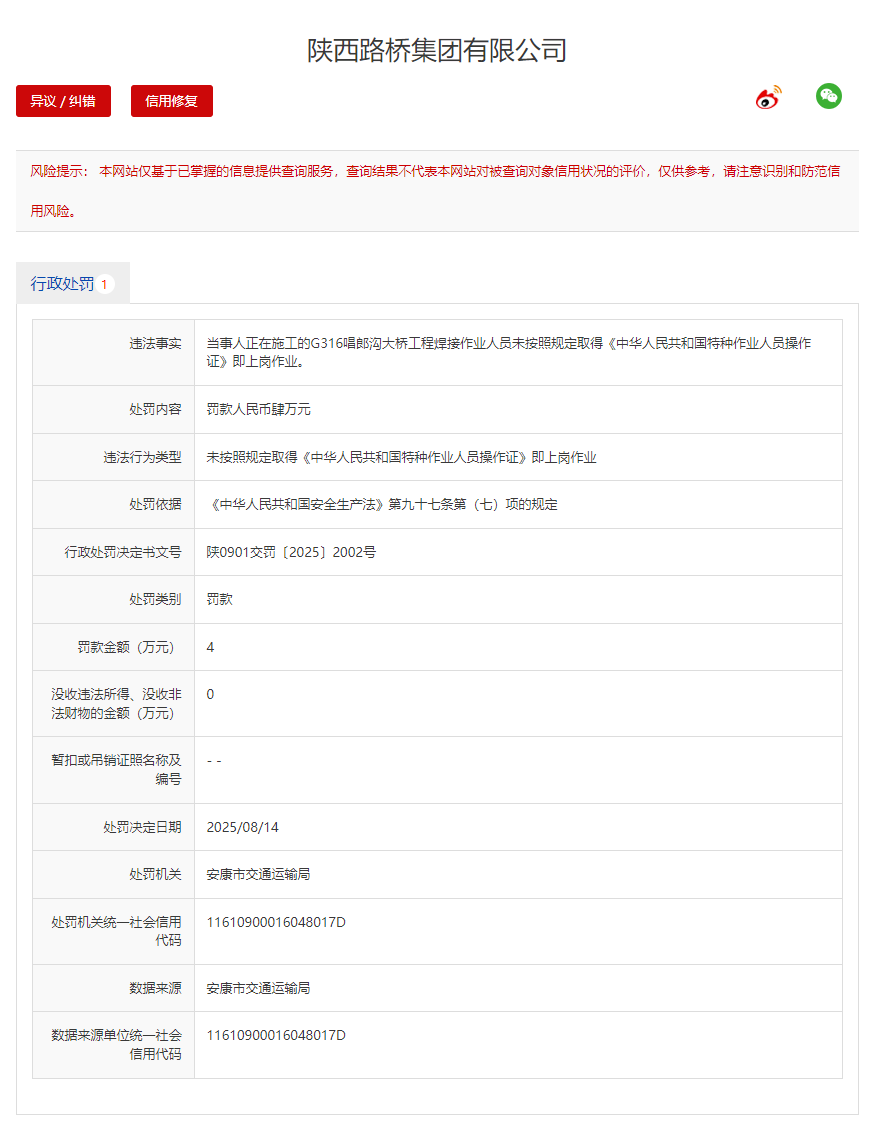The image size is (875, 1123).
Task: Click credit code in 处罚机关统一社会信用代码 row
Action: [x=276, y=922]
